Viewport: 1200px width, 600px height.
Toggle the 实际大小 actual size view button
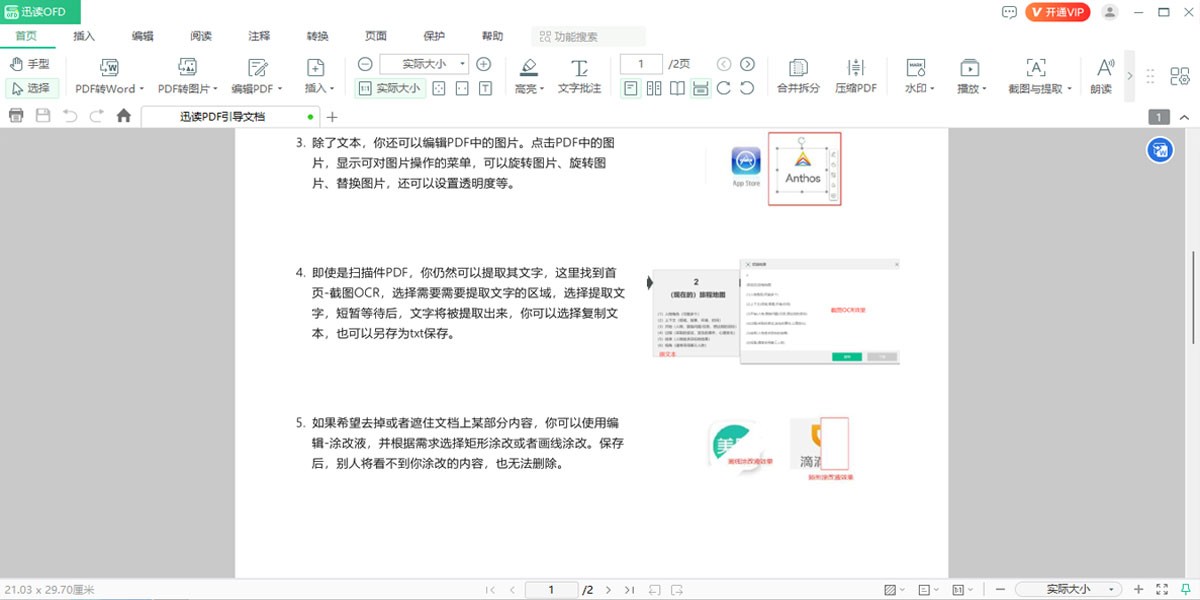pyautogui.click(x=391, y=88)
